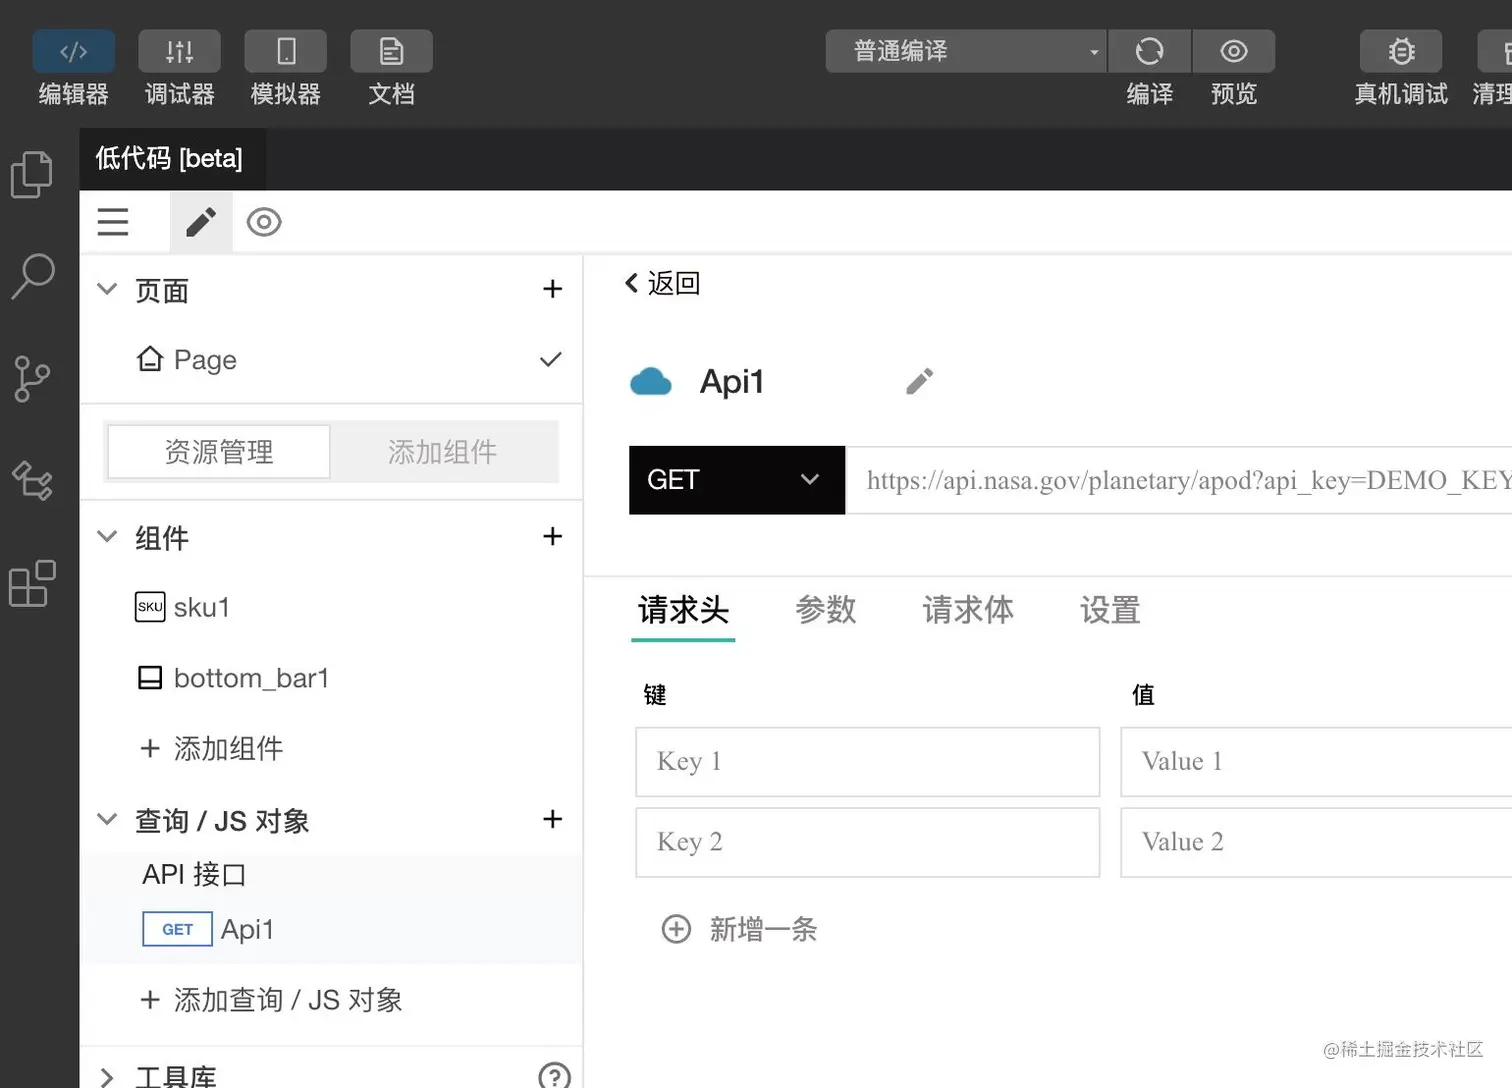Screen dimensions: 1512x1088
Task: Toggle the eye preview icon beside the pencil
Action: tap(263, 221)
